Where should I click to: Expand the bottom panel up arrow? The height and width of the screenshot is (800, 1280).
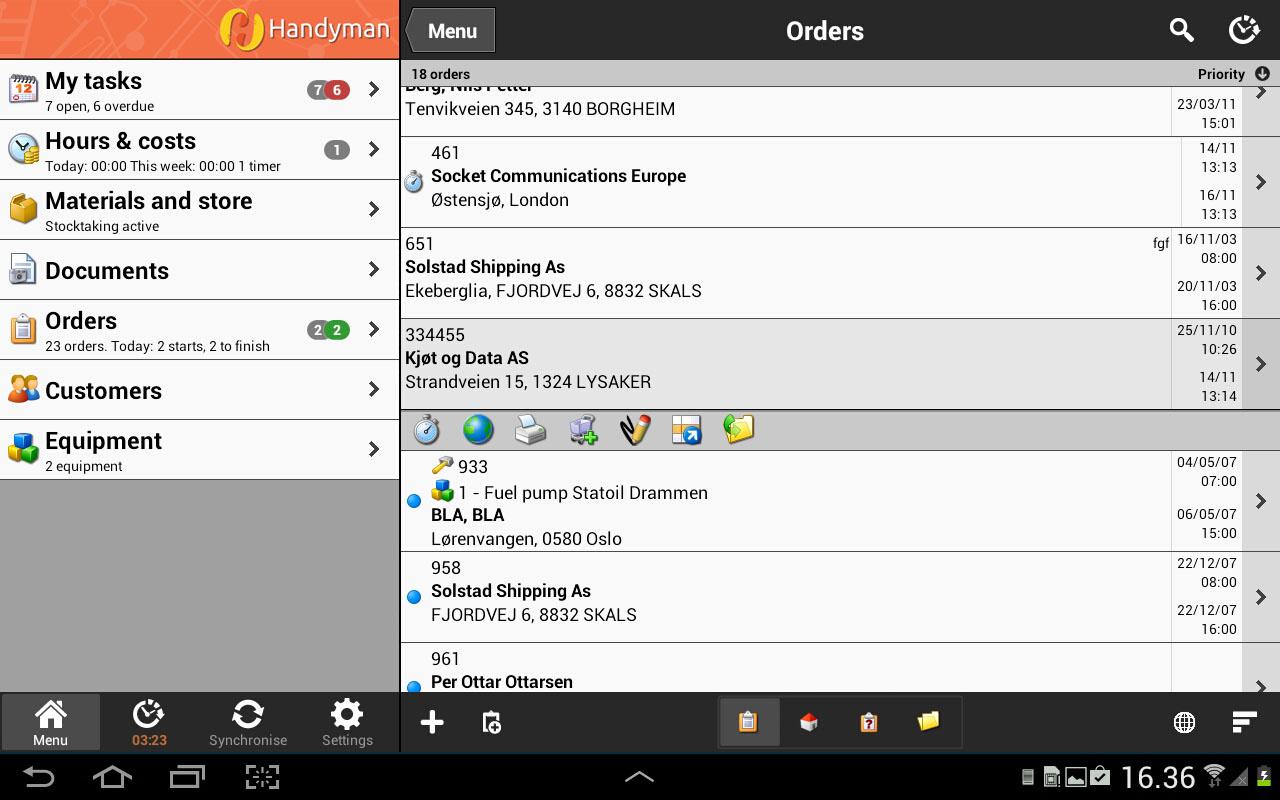tap(640, 777)
